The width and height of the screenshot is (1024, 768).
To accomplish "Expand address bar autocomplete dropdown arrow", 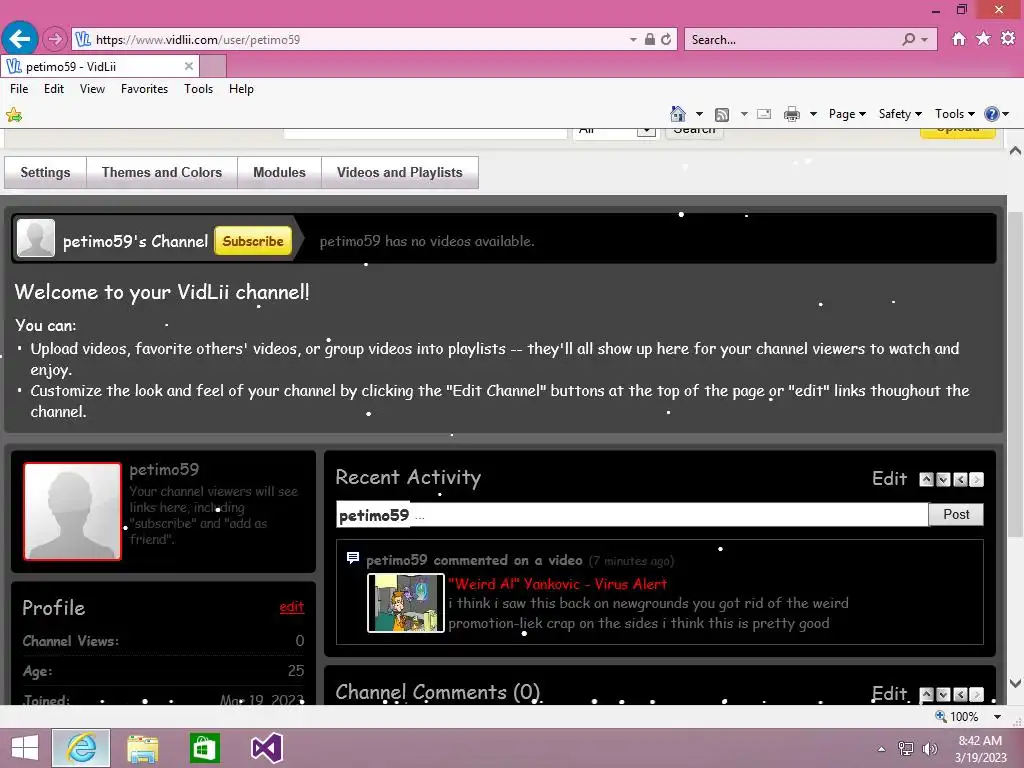I will pos(633,40).
